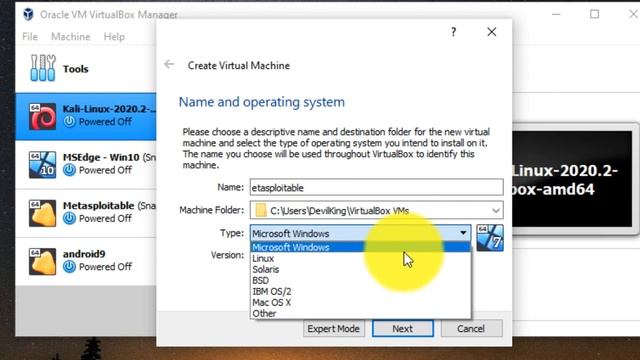Click the Name input field
Screen dimensions: 640x360
[376, 187]
